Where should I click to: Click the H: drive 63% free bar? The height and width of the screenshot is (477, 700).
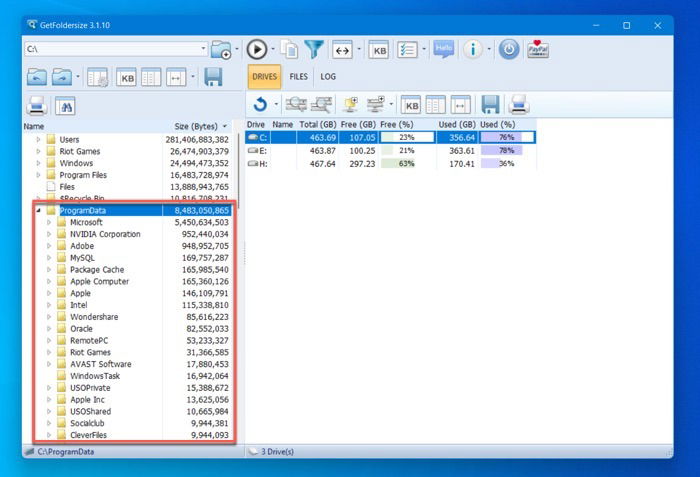click(x=407, y=164)
